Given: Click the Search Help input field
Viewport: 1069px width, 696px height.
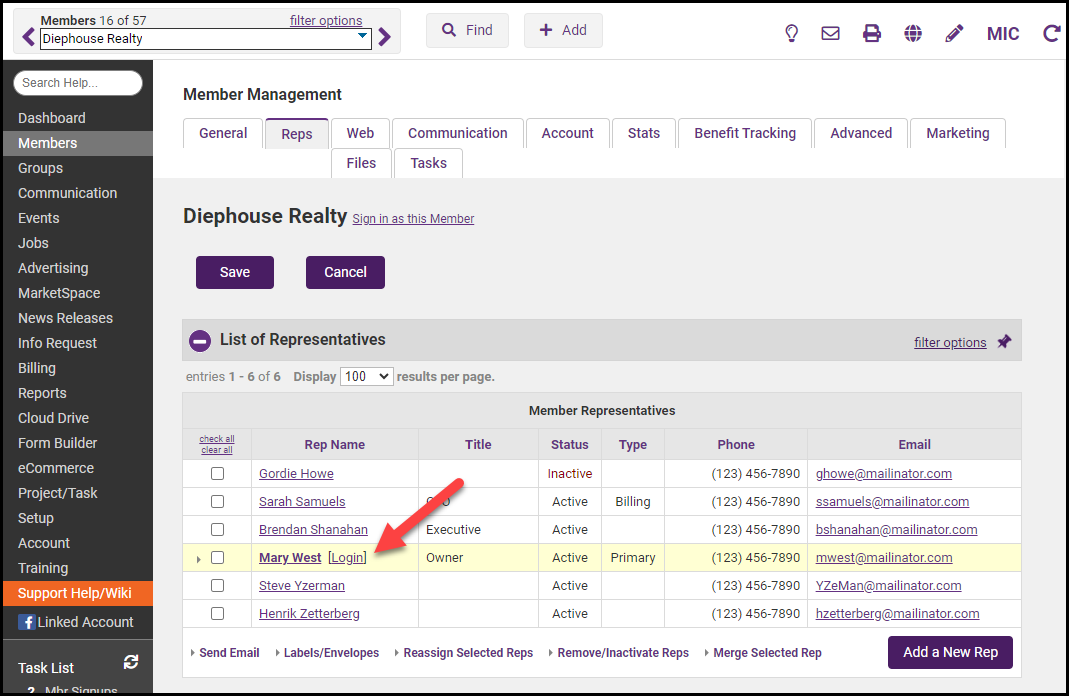Looking at the screenshot, I should click(78, 83).
